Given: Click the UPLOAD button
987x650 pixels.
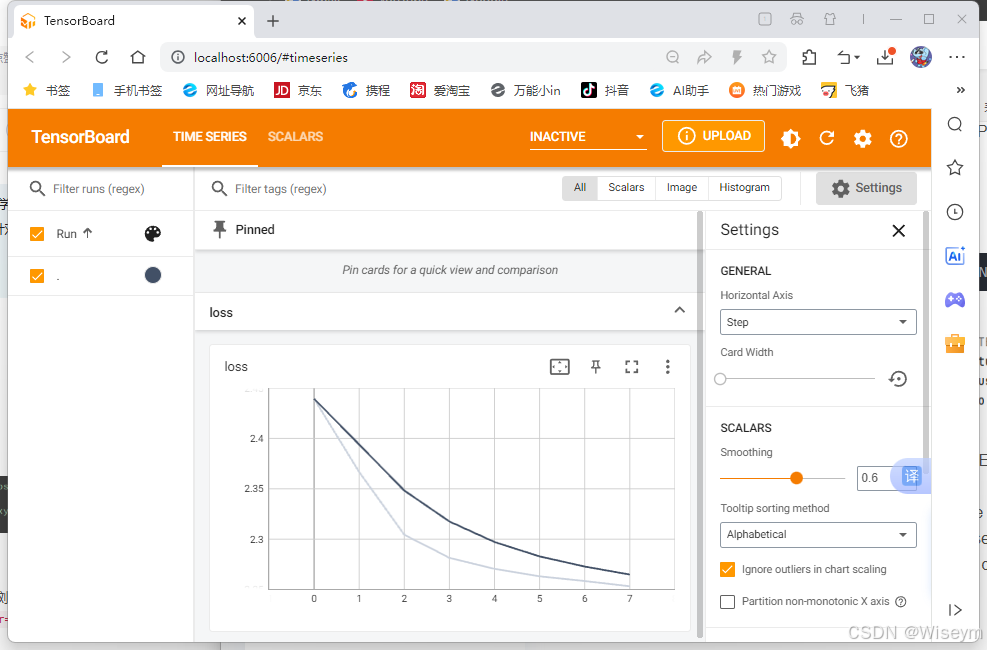Looking at the screenshot, I should pos(713,136).
